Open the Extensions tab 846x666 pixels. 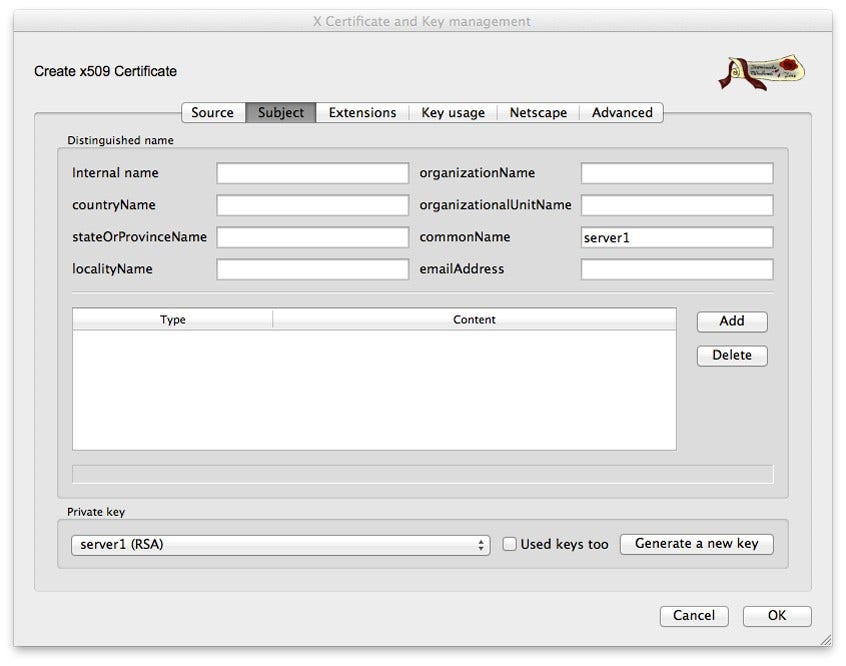[x=362, y=112]
